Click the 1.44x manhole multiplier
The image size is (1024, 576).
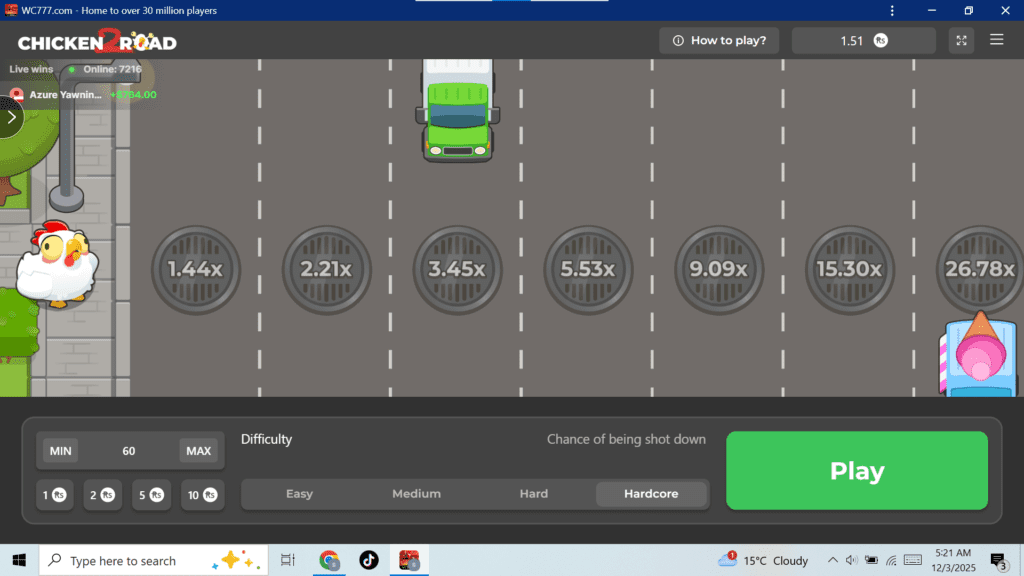[x=195, y=269]
